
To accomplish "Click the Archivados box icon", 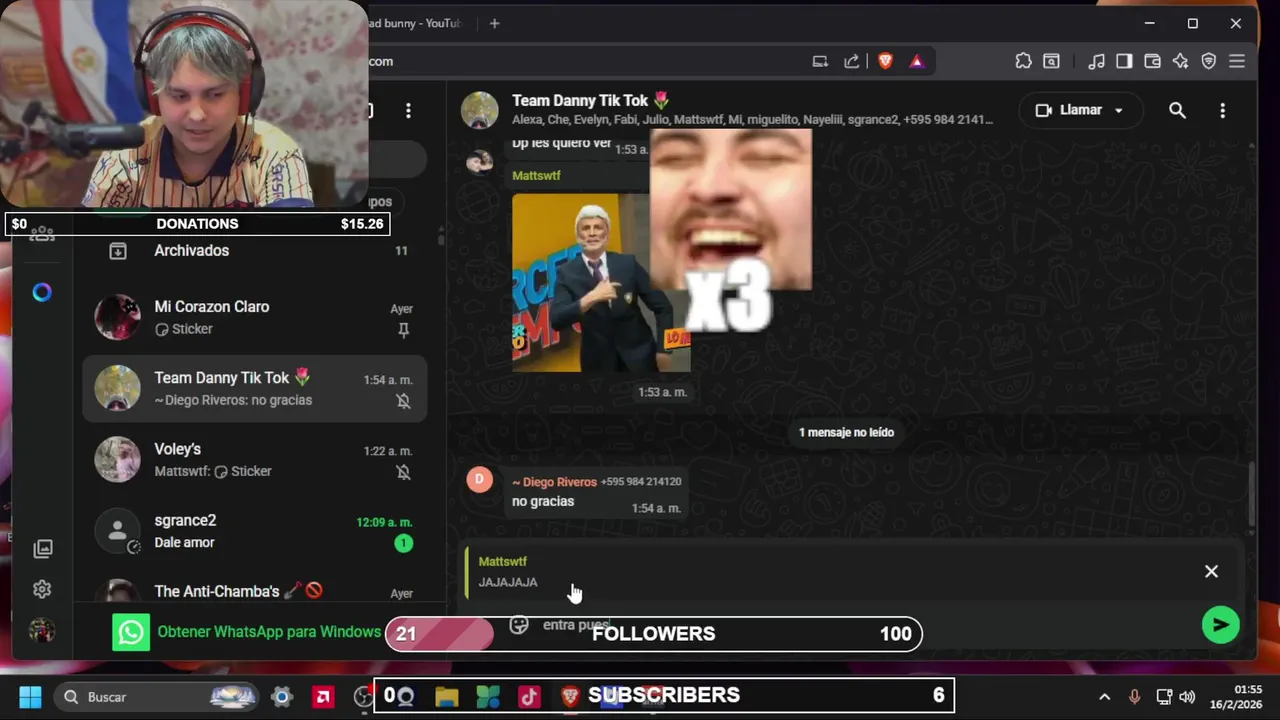I will pyautogui.click(x=118, y=251).
